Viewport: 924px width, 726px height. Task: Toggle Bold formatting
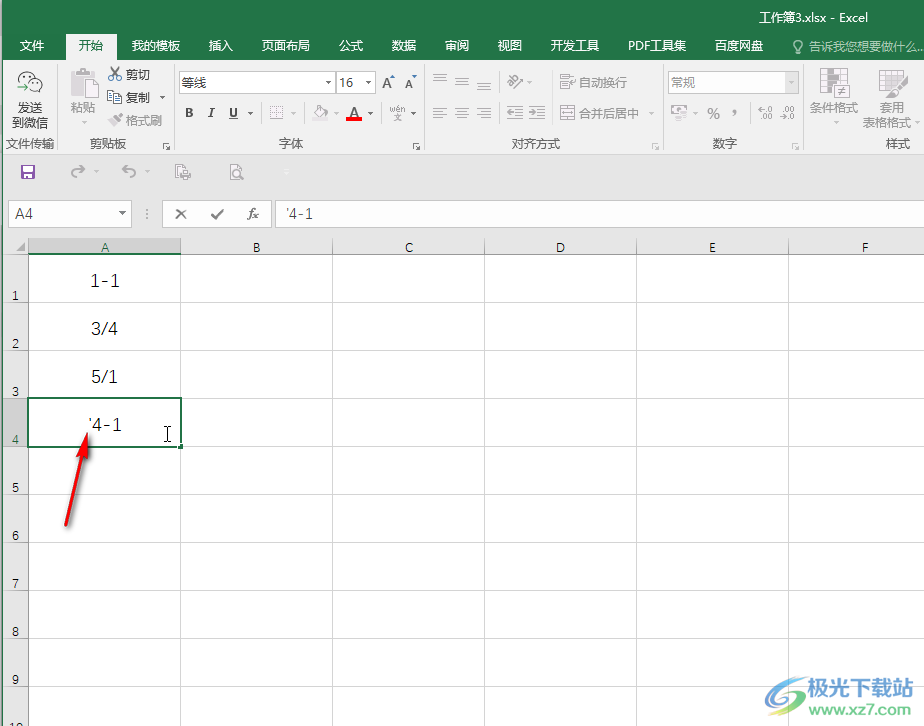pyautogui.click(x=189, y=113)
